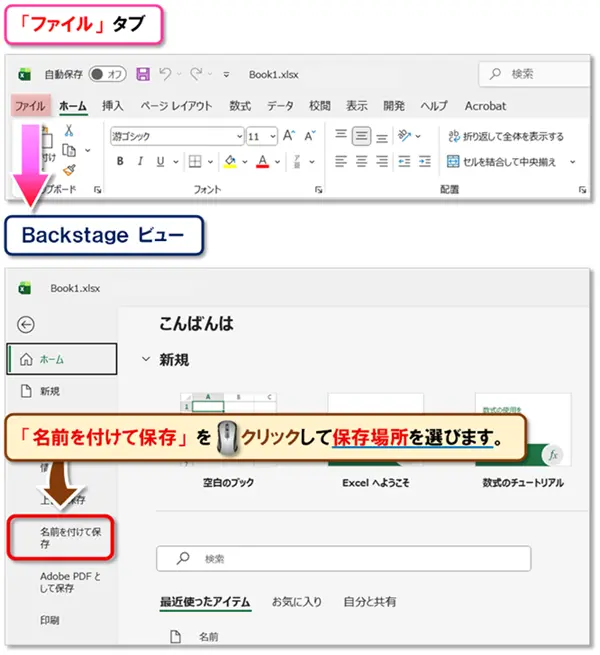Switch to the 挿入 ribbon tab
Image resolution: width=600 pixels, height=655 pixels.
[113, 106]
